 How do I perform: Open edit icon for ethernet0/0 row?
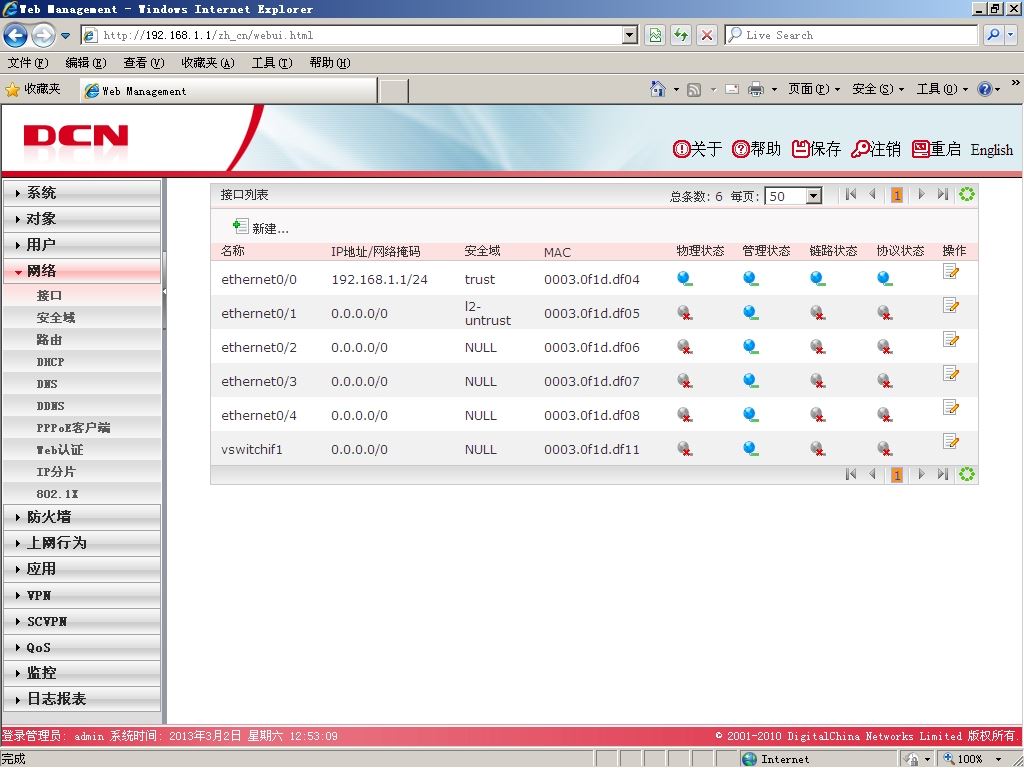click(x=951, y=272)
